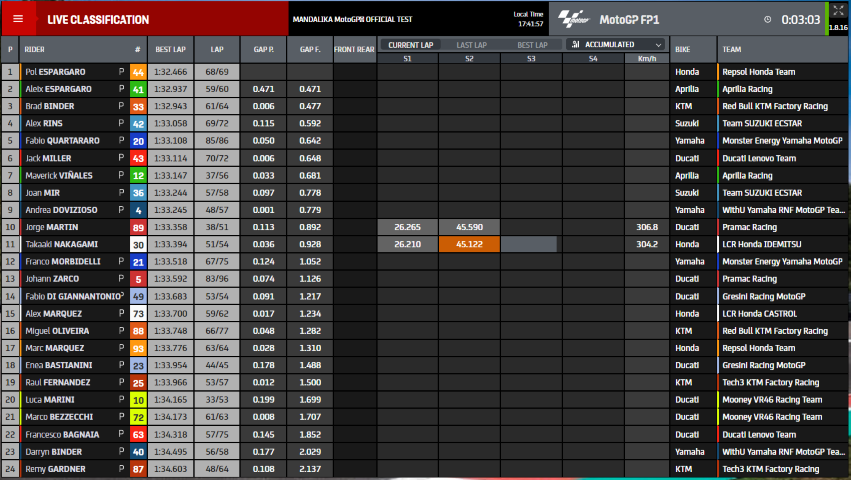Screen dimensions: 851x480
Task: Click Pol Espargaro's number 44 badge
Action: [138, 72]
